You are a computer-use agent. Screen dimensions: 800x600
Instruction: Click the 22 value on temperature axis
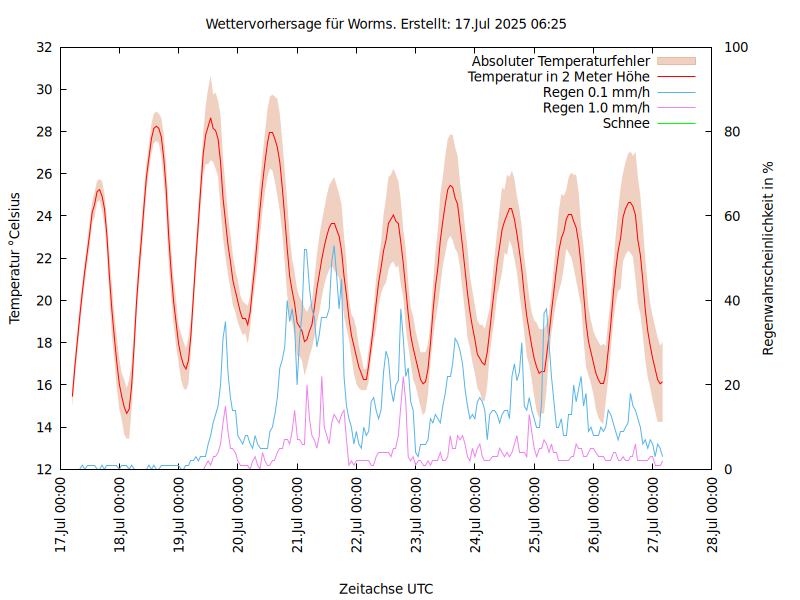[x=43, y=258]
